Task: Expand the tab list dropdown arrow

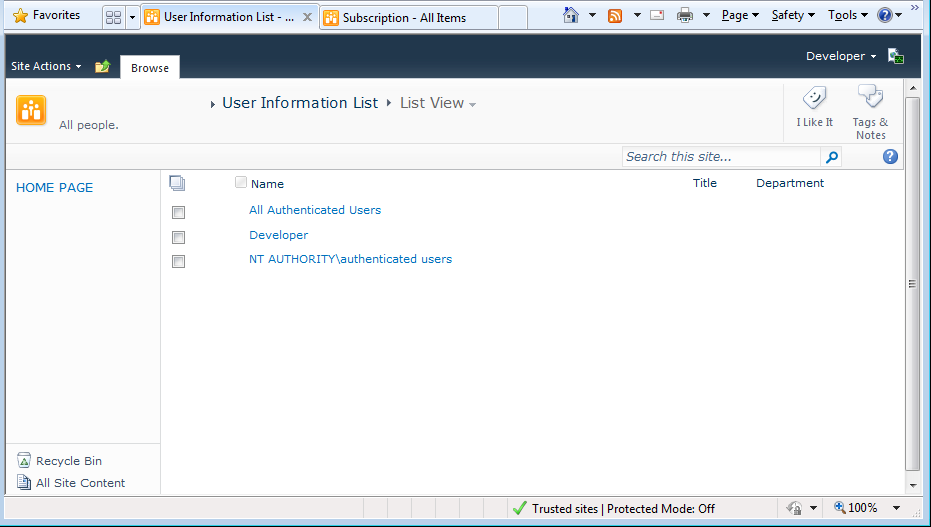Action: 132,18
